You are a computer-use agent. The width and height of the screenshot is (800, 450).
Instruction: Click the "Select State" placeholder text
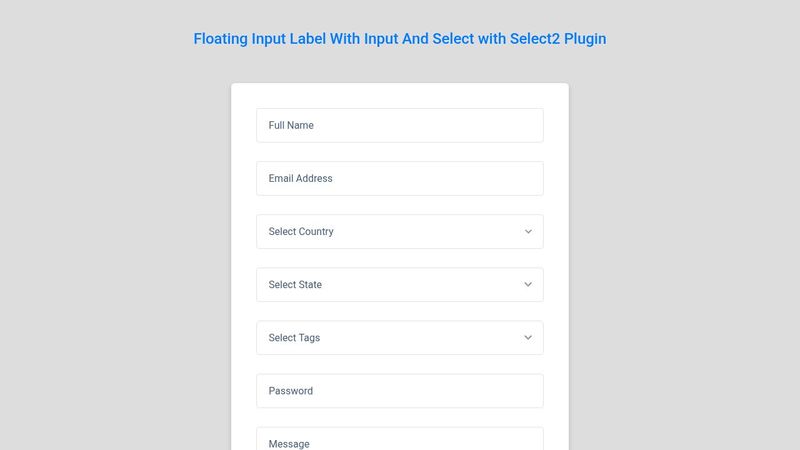click(x=295, y=285)
